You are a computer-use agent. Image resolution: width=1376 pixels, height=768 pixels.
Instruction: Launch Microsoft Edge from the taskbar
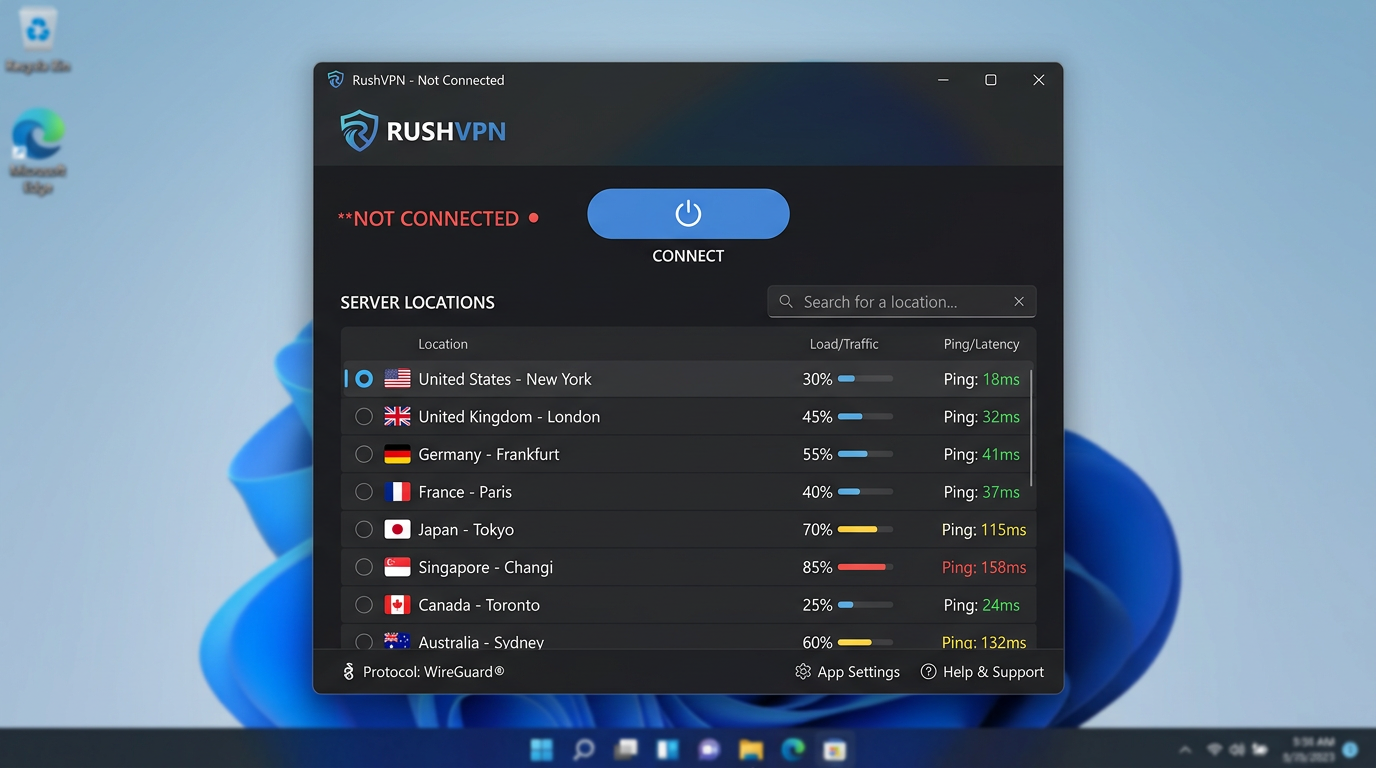click(x=793, y=749)
